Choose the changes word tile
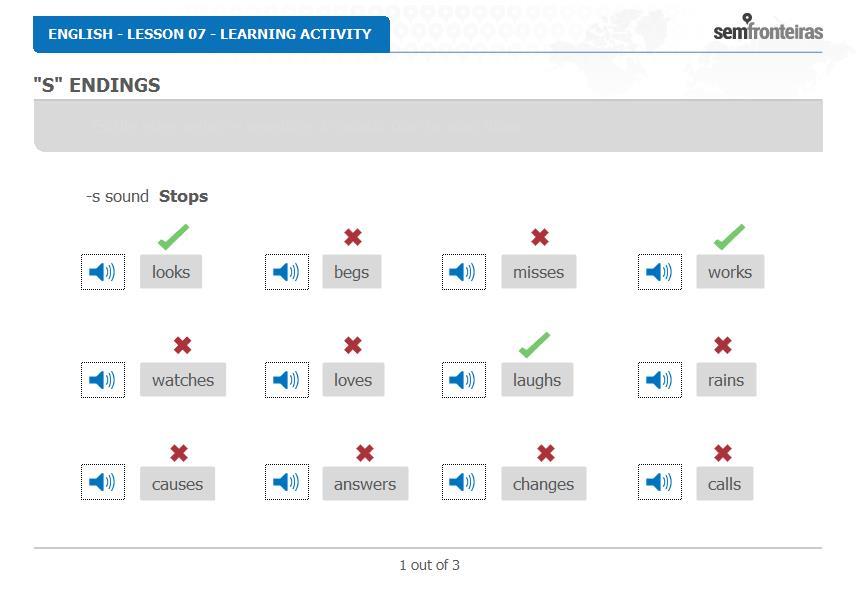 (x=544, y=483)
